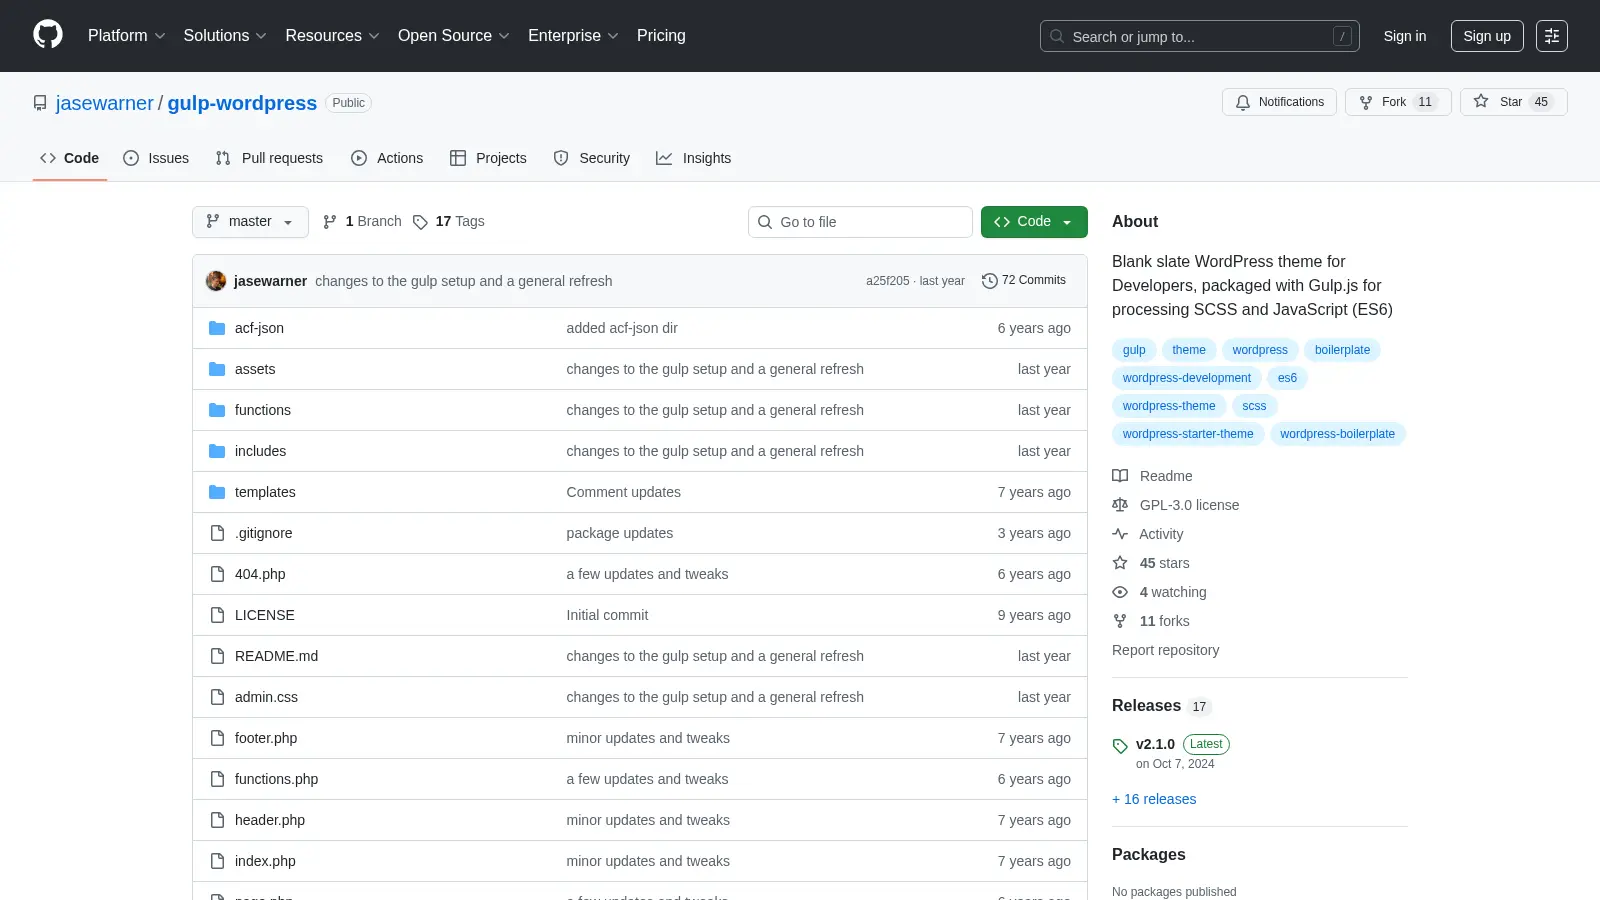Select the Code tab
This screenshot has width=1600, height=900.
pos(69,158)
